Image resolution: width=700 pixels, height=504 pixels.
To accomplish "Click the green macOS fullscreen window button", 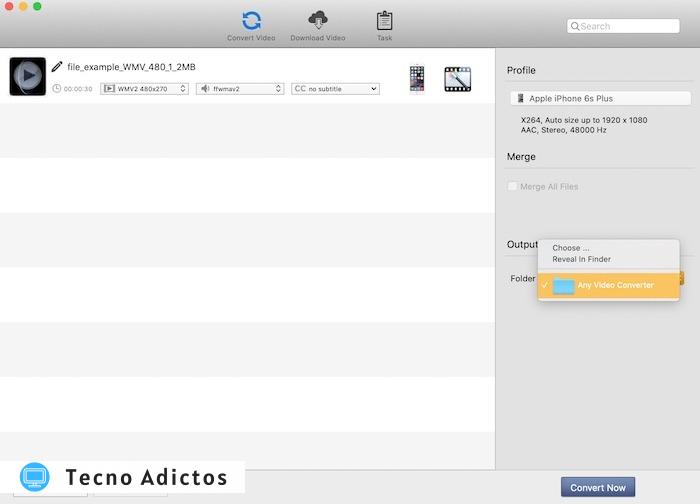I will [37, 7].
